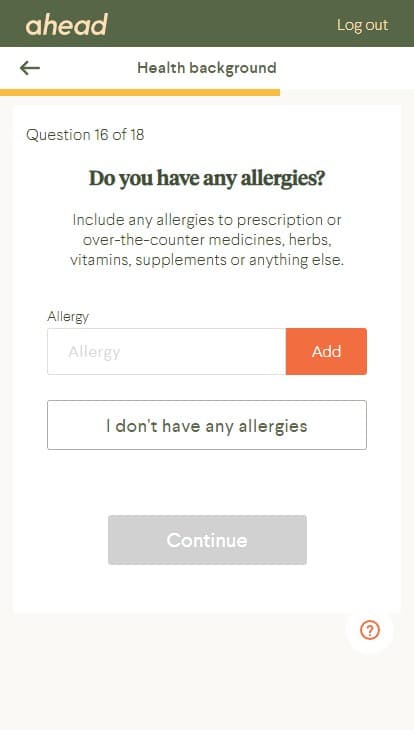Click the orange Add button
Image resolution: width=414 pixels, height=736 pixels.
pos(326,352)
